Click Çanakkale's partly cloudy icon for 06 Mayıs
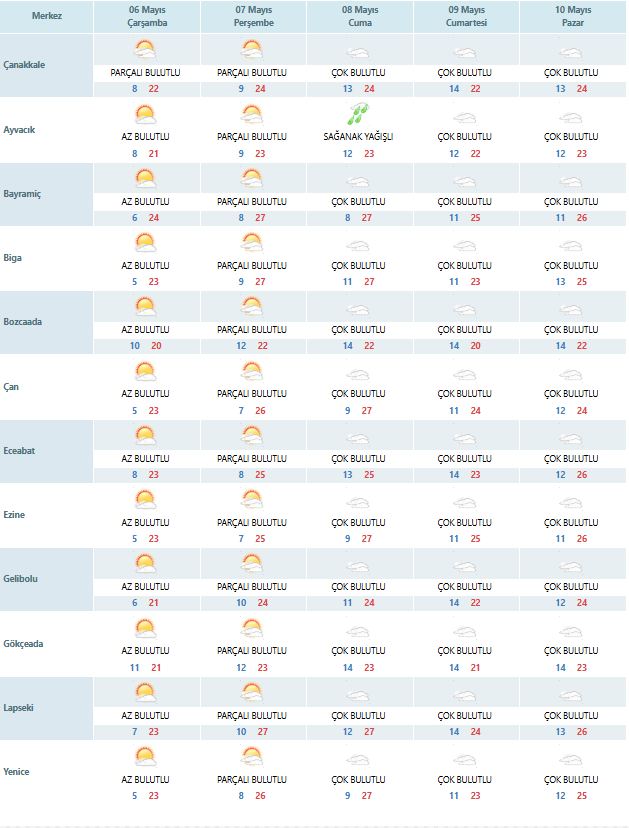Viewport: 629px width, 828px height. point(145,50)
